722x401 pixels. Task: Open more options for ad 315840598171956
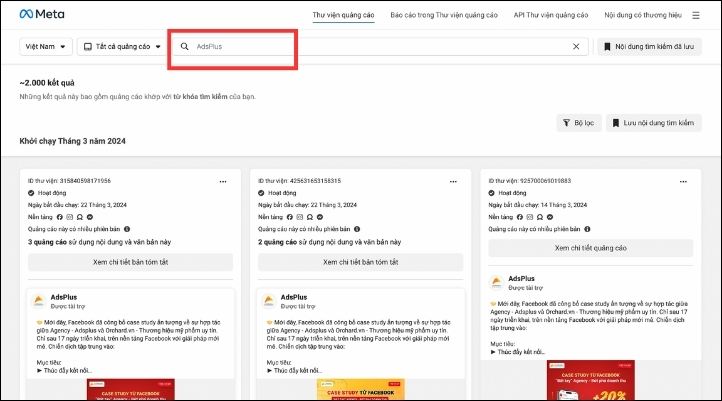click(x=223, y=181)
